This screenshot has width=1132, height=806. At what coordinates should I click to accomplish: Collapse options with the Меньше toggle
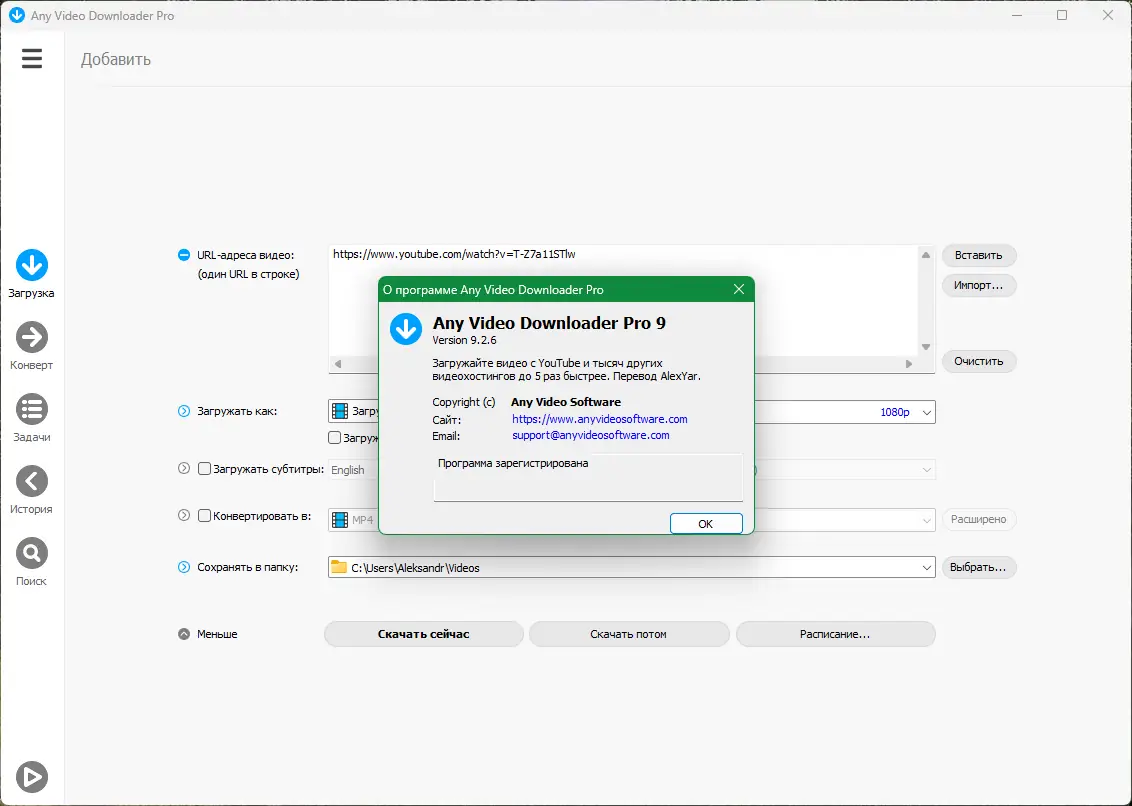click(x=184, y=634)
